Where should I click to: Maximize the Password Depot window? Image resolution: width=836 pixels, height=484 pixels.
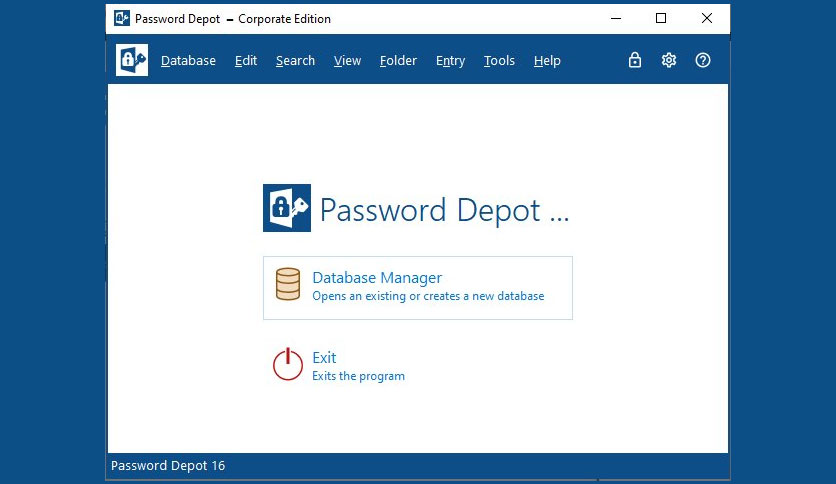point(661,19)
